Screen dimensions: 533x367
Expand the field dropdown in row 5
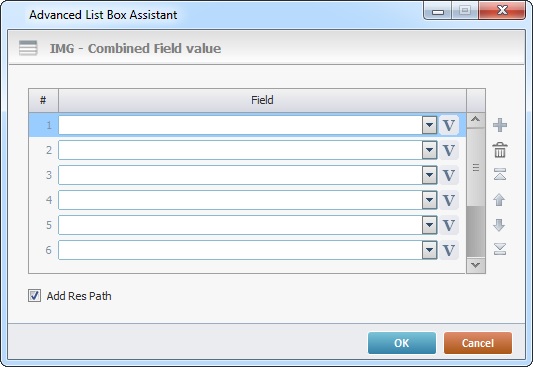(x=430, y=225)
